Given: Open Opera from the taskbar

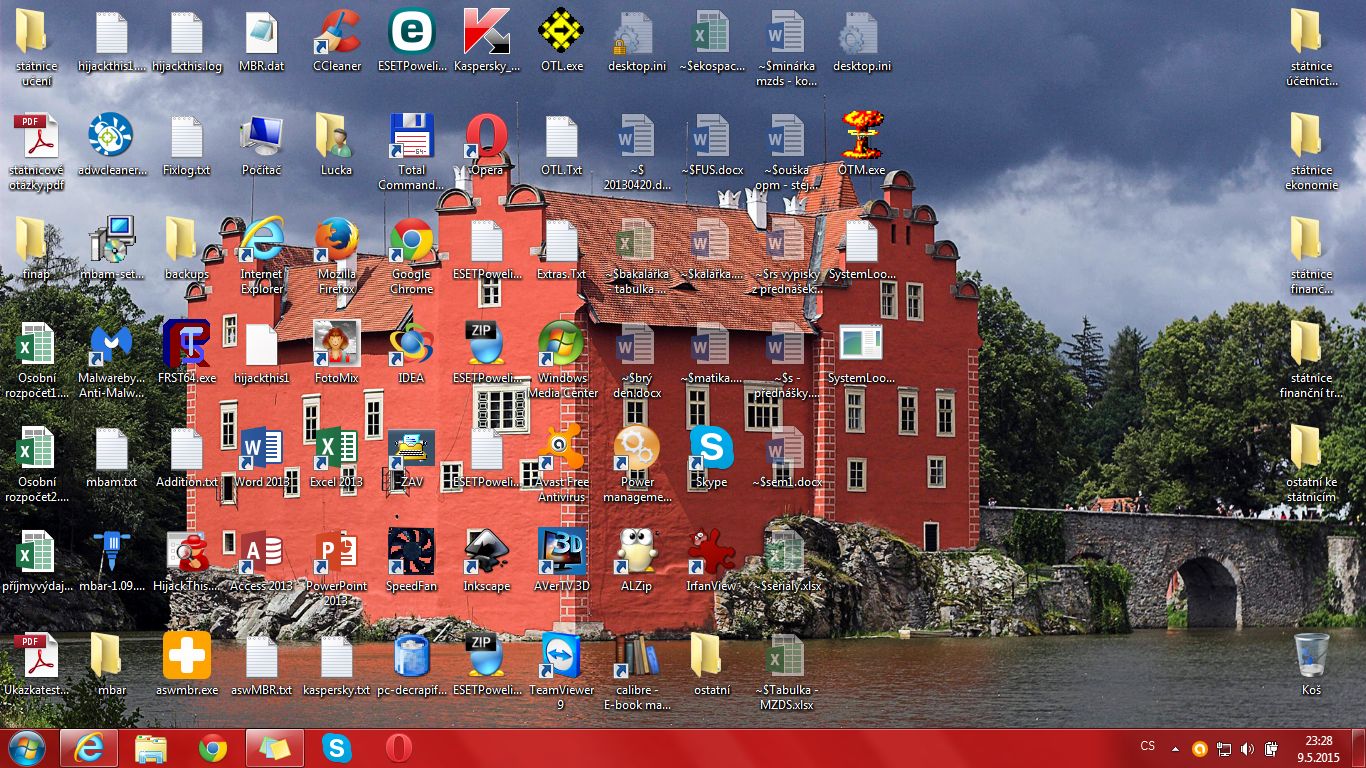Looking at the screenshot, I should (x=399, y=747).
